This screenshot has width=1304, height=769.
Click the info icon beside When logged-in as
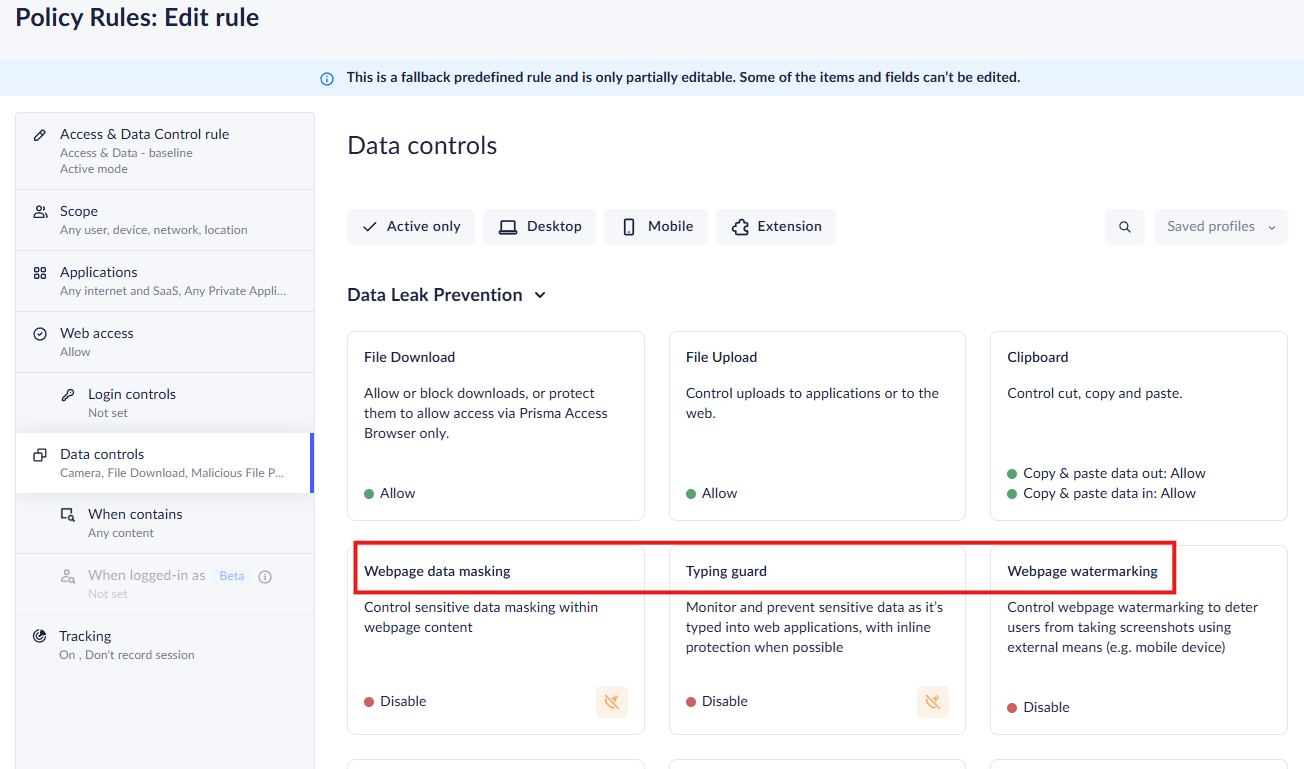[x=264, y=576]
